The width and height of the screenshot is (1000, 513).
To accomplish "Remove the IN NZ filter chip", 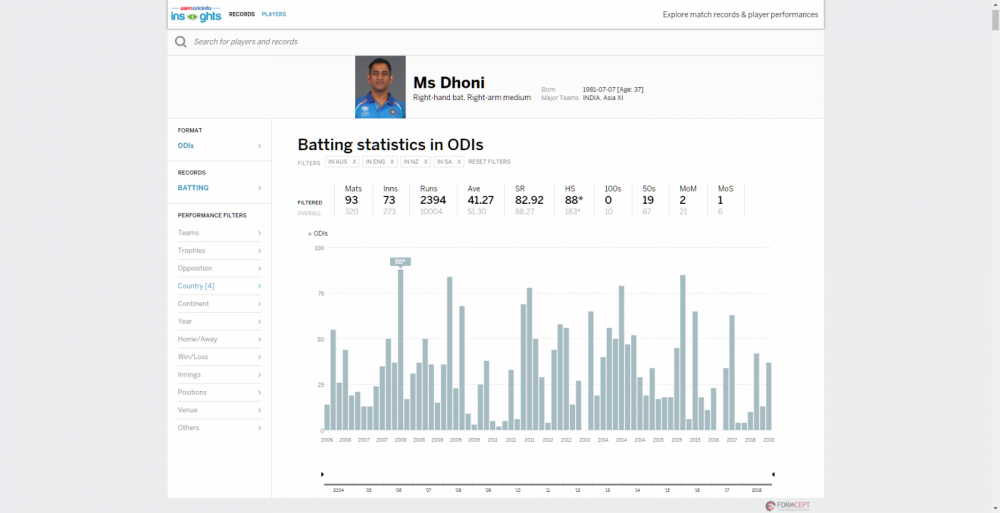I will [x=426, y=162].
